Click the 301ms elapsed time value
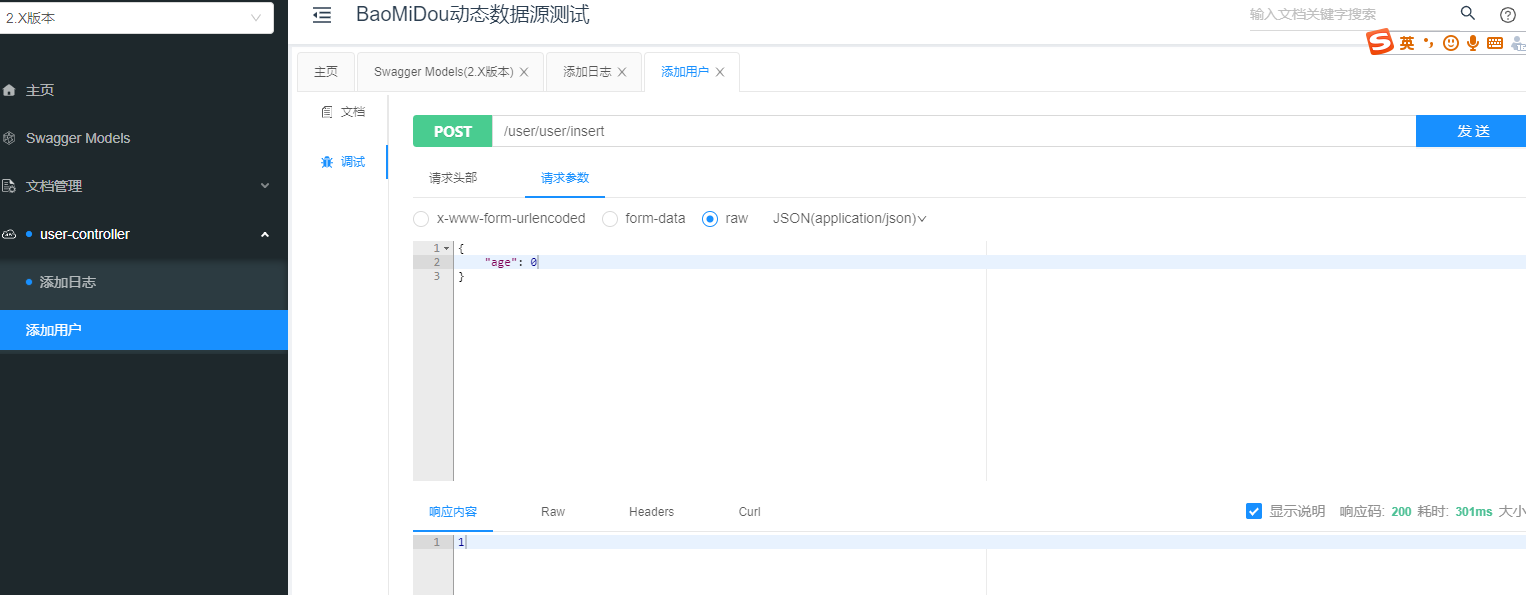 [x=1474, y=511]
